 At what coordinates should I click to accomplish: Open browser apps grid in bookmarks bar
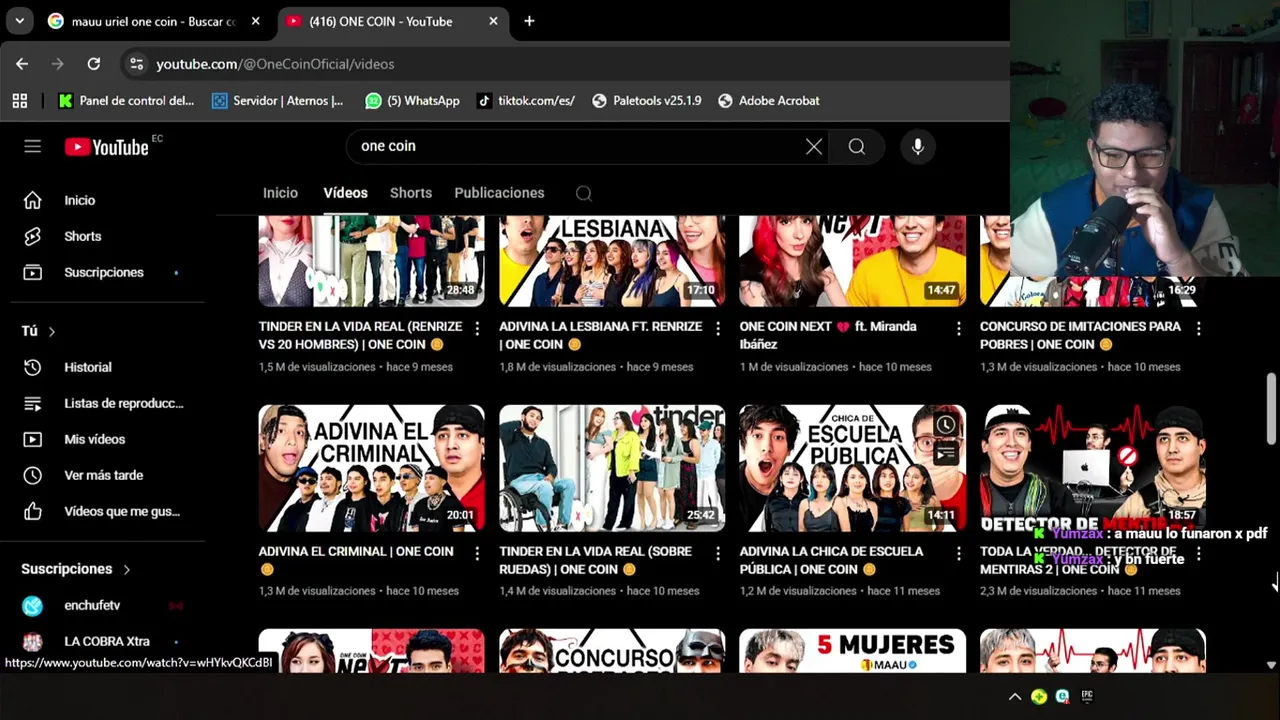[19, 100]
